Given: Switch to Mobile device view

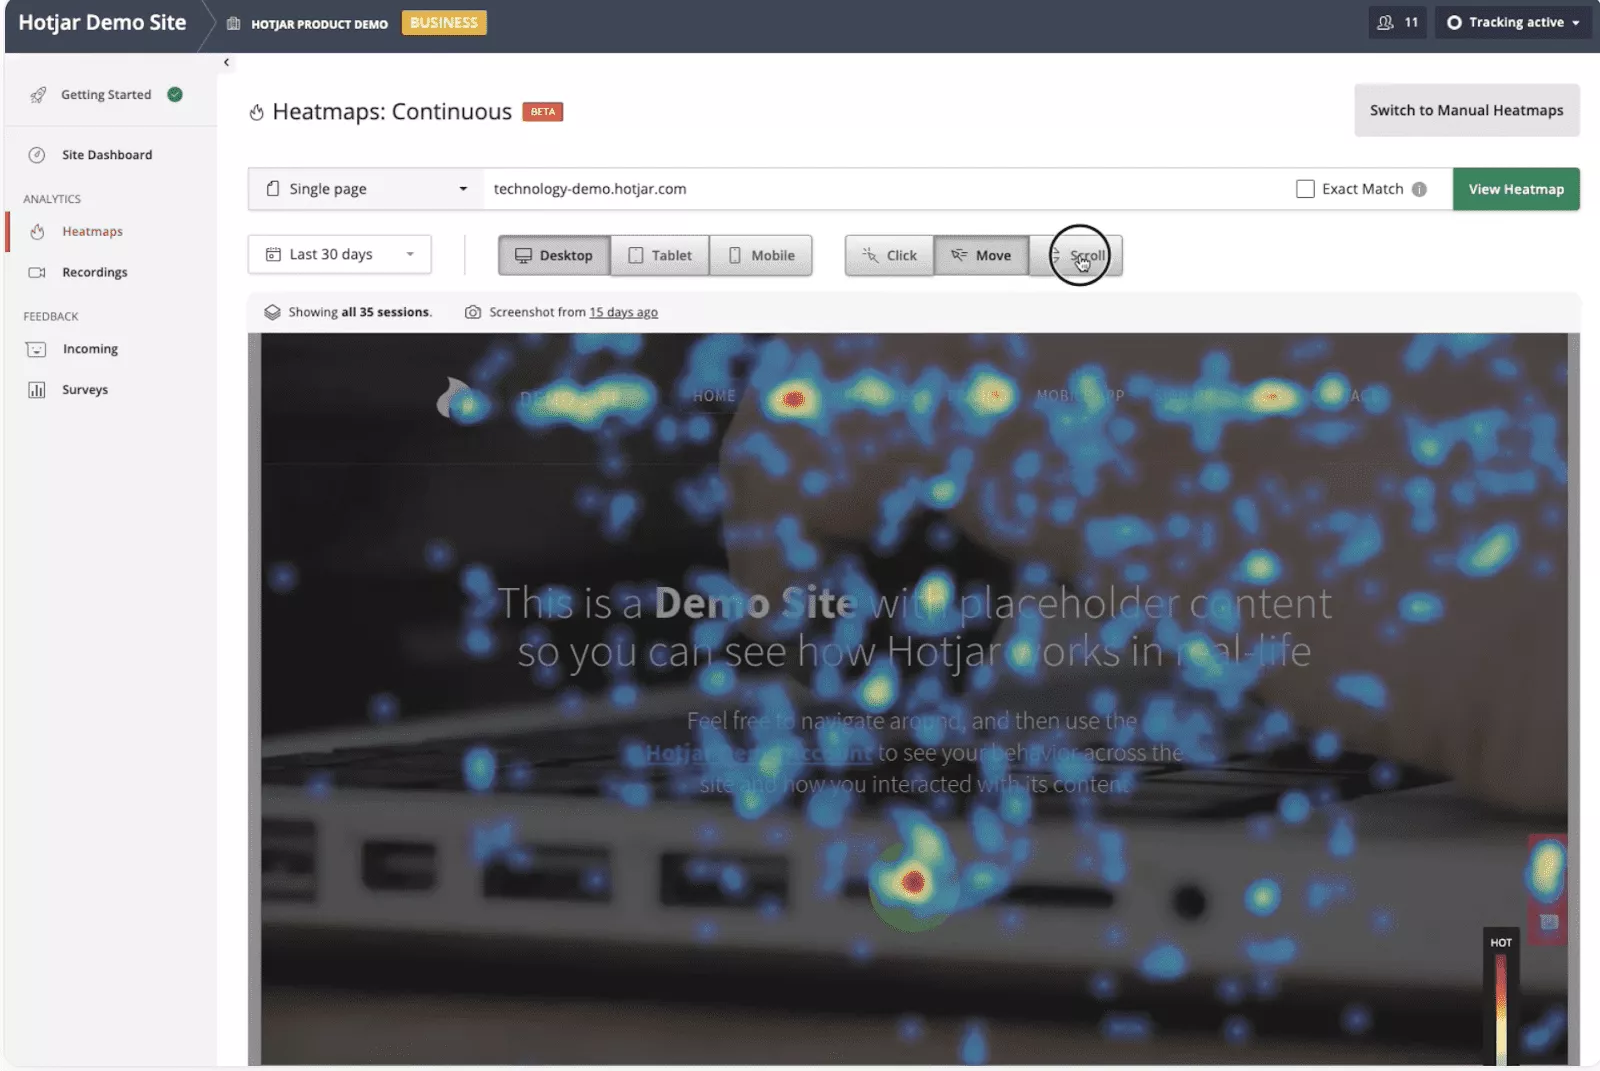Looking at the screenshot, I should click(761, 255).
